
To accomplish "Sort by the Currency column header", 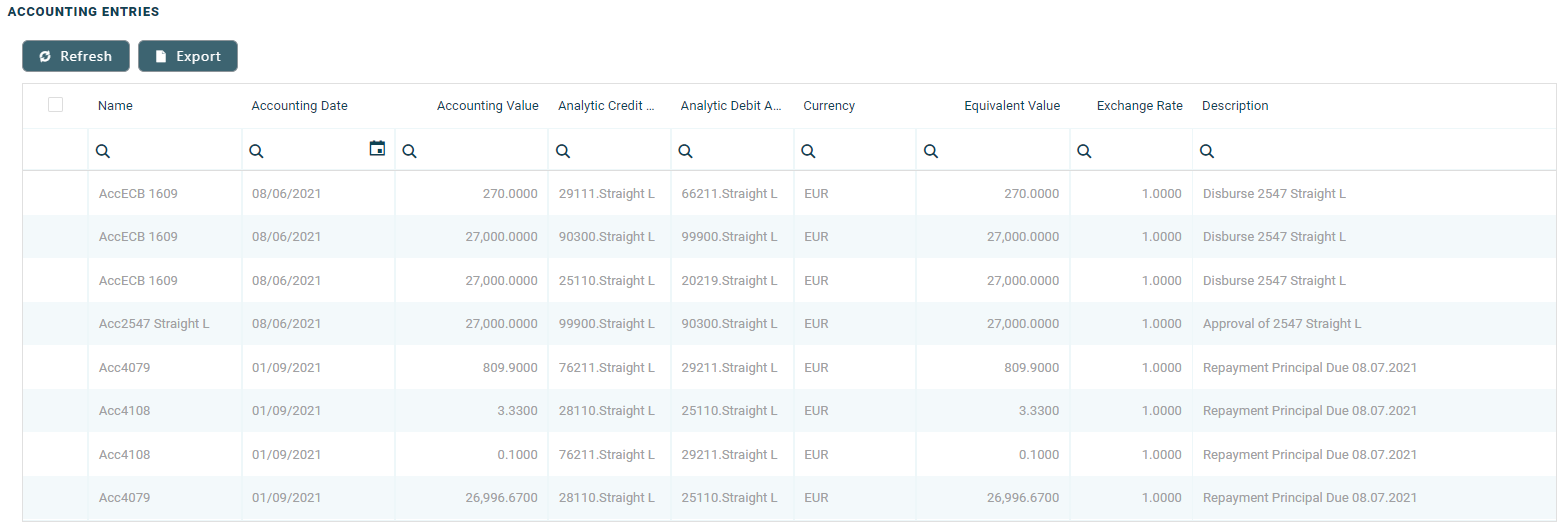I will coord(829,106).
